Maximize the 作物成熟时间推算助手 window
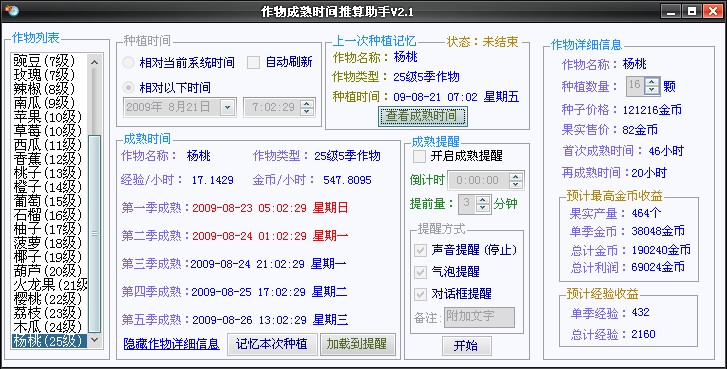 [692, 11]
